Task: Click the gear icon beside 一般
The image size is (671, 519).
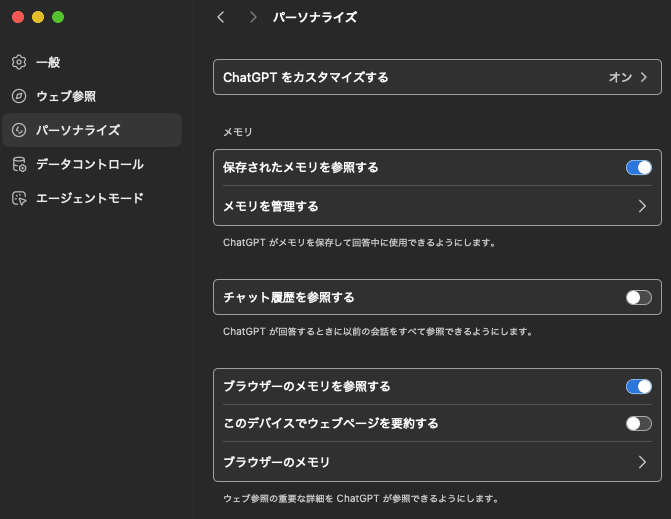Action: tap(19, 62)
